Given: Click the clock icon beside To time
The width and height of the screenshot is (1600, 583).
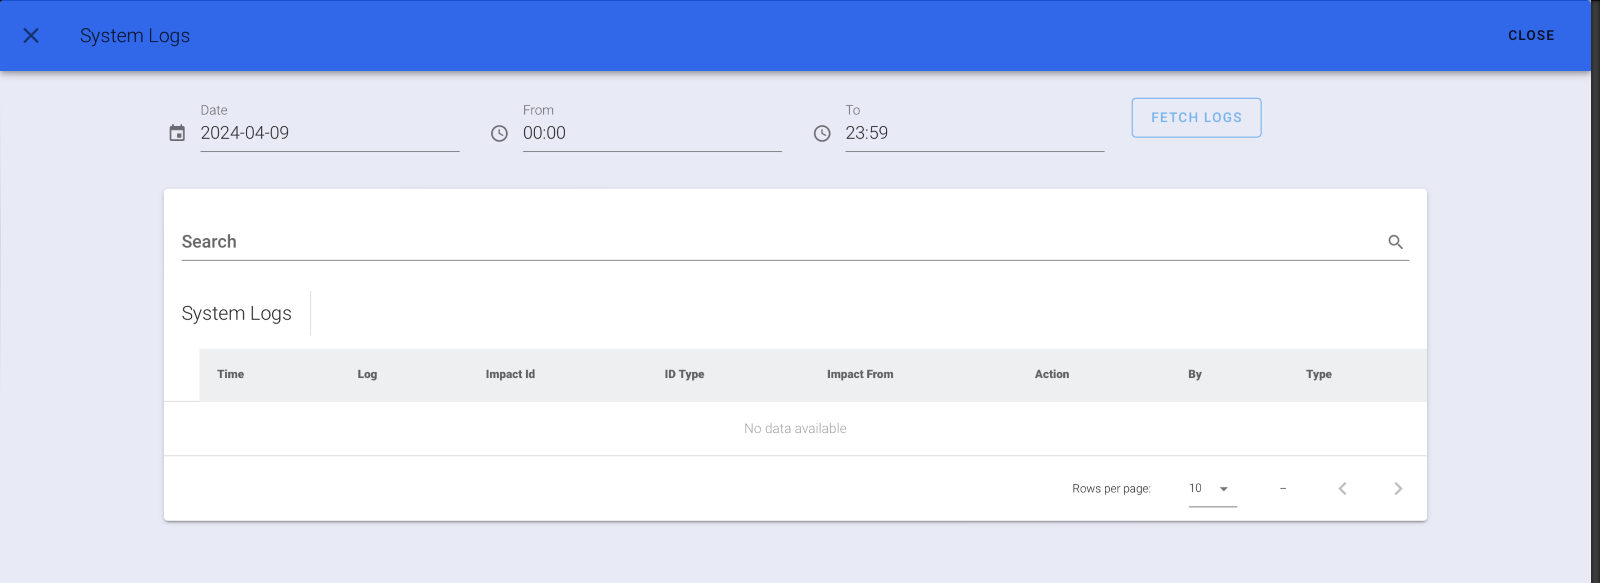Looking at the screenshot, I should [x=822, y=134].
